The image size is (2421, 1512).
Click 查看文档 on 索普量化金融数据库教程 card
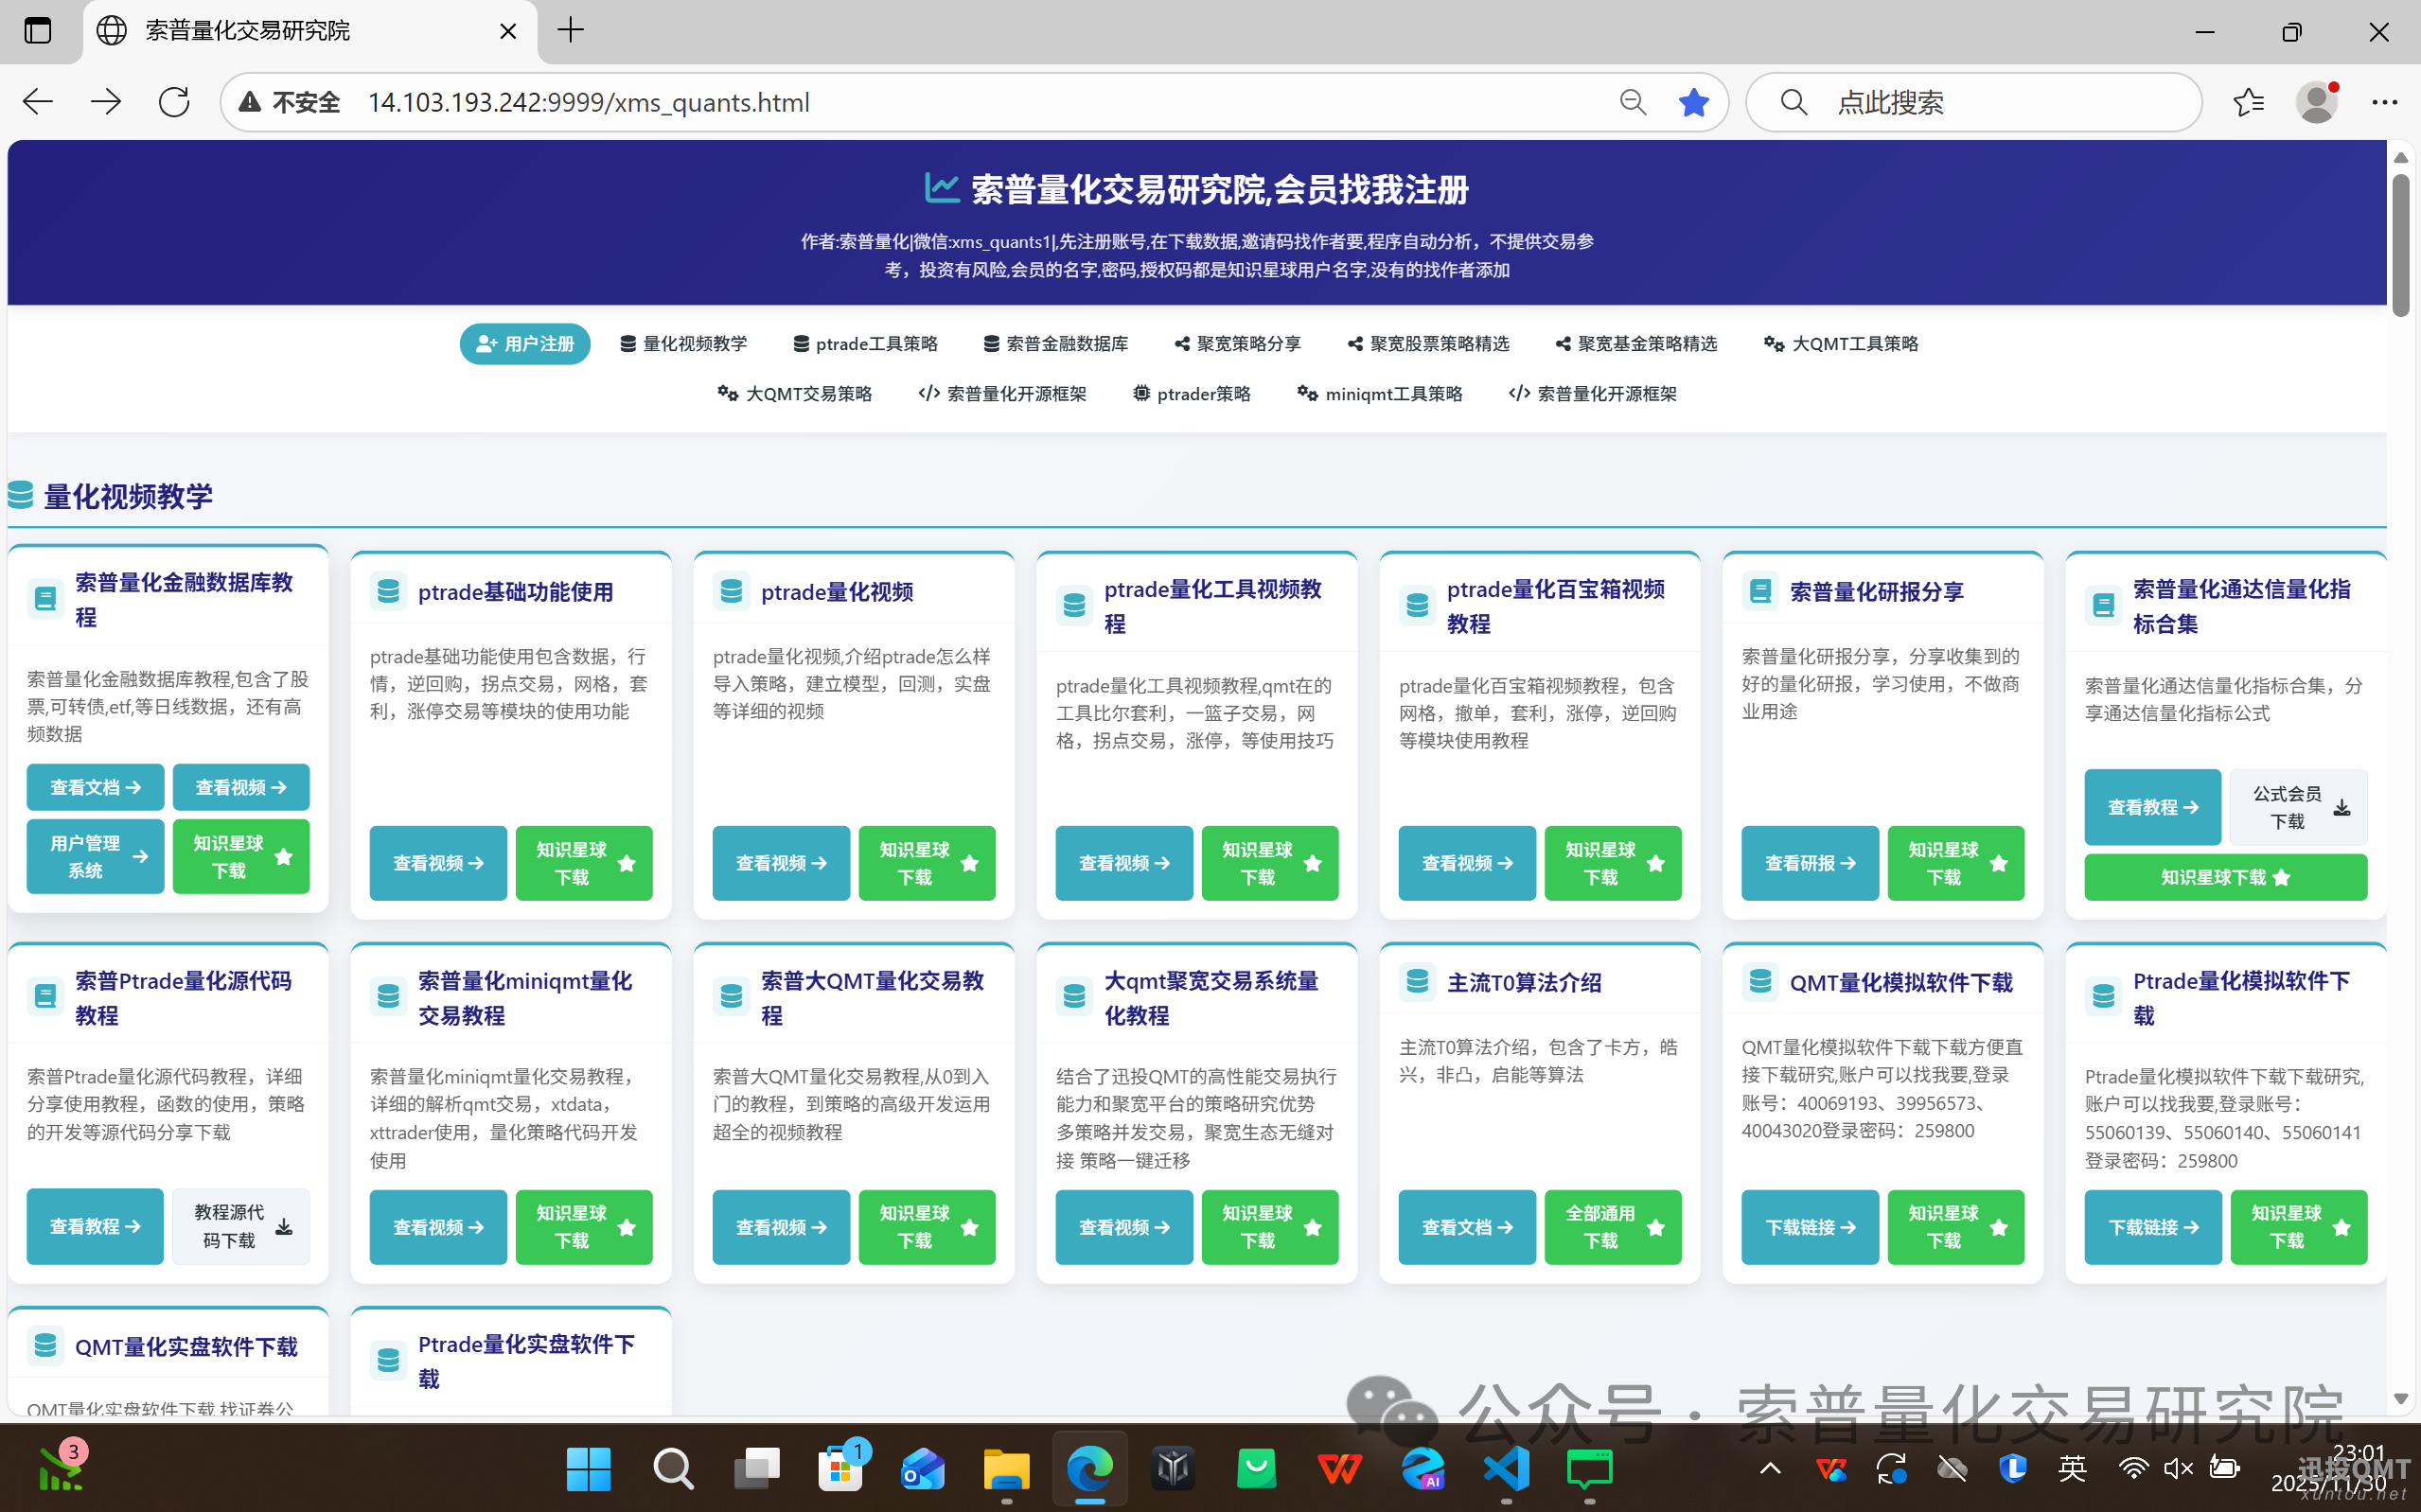click(x=95, y=787)
